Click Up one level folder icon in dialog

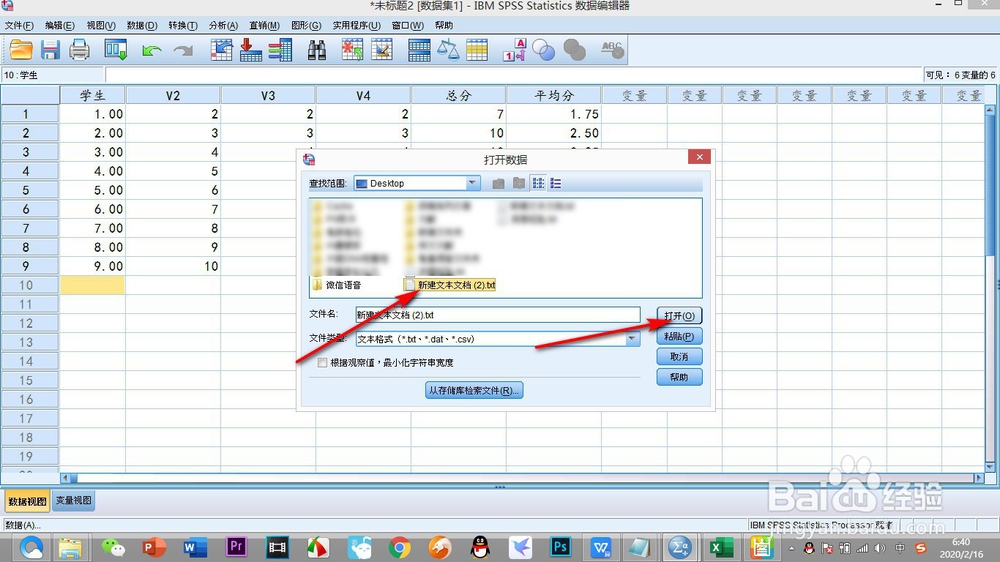[498, 184]
